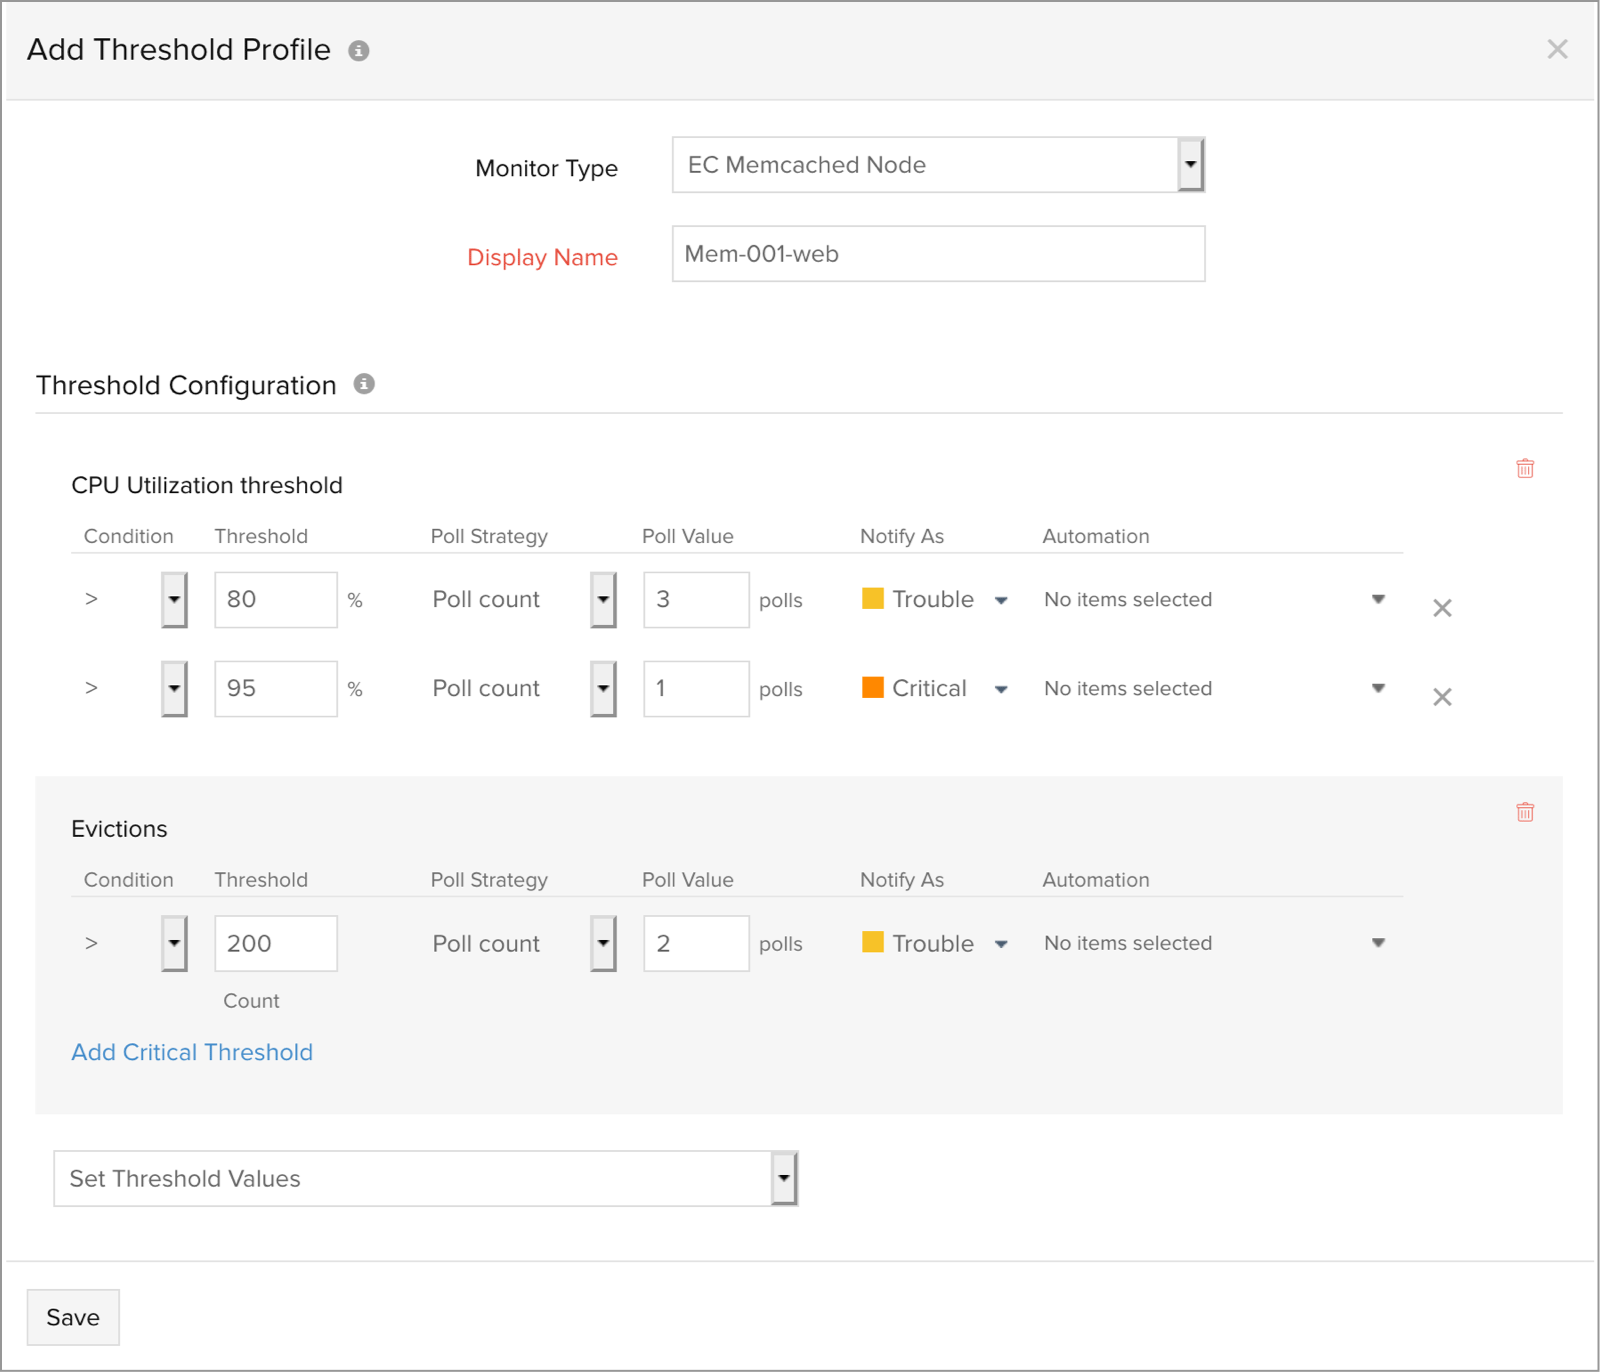Expand the Set Threshold Values dropdown

tap(783, 1178)
